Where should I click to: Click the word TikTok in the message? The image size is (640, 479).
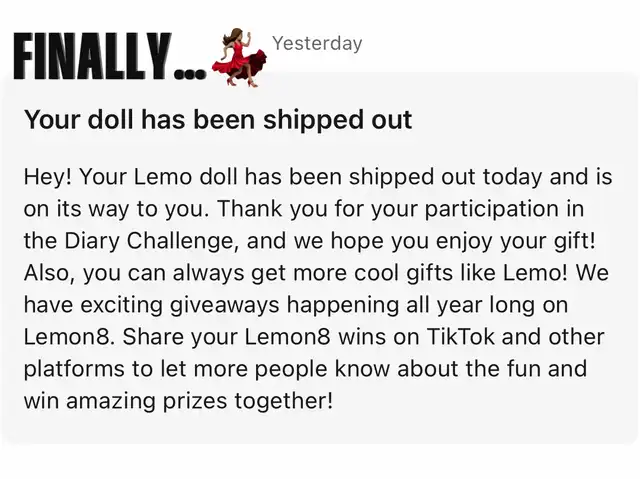tap(460, 337)
